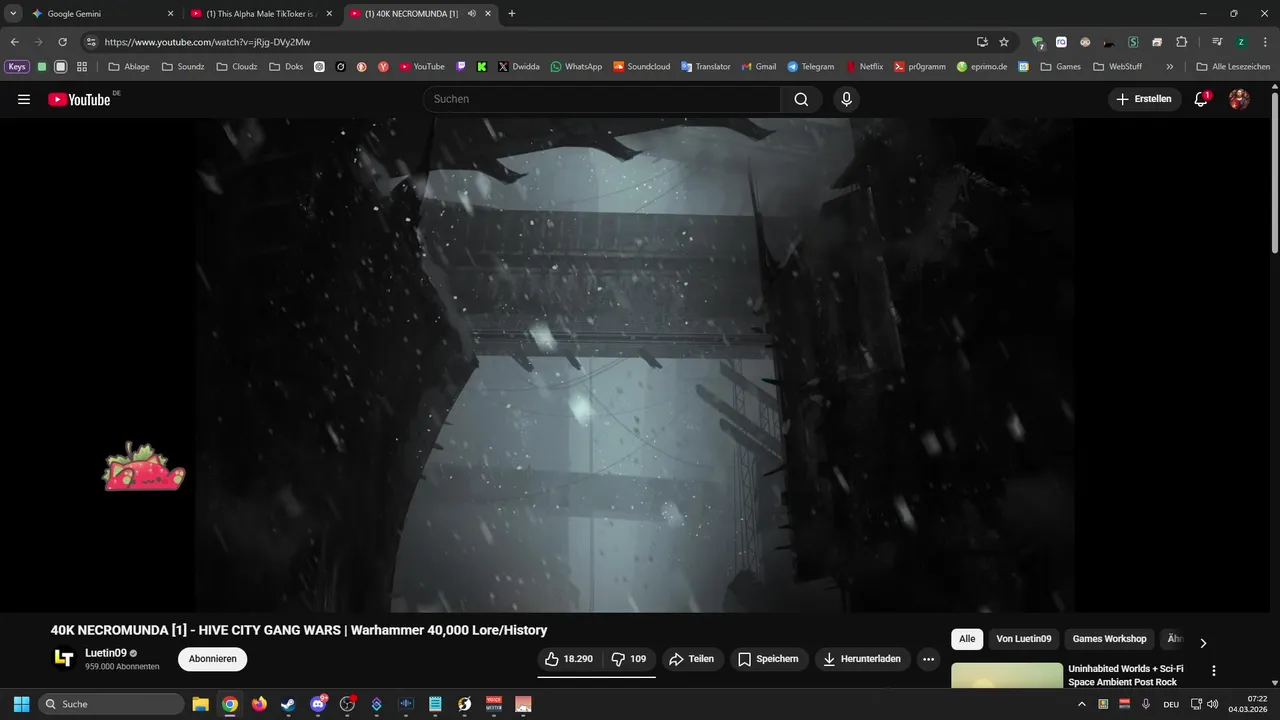This screenshot has width=1280, height=720.
Task: Go to the YouTube home logo
Action: click(79, 99)
